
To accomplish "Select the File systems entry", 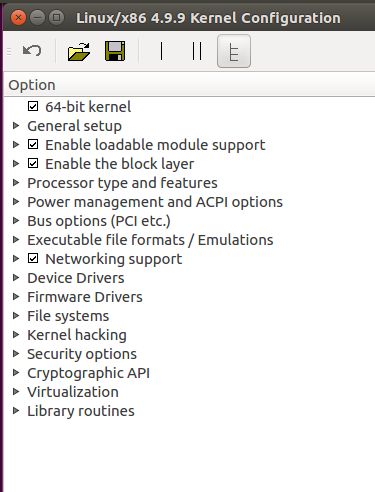I will coord(68,316).
